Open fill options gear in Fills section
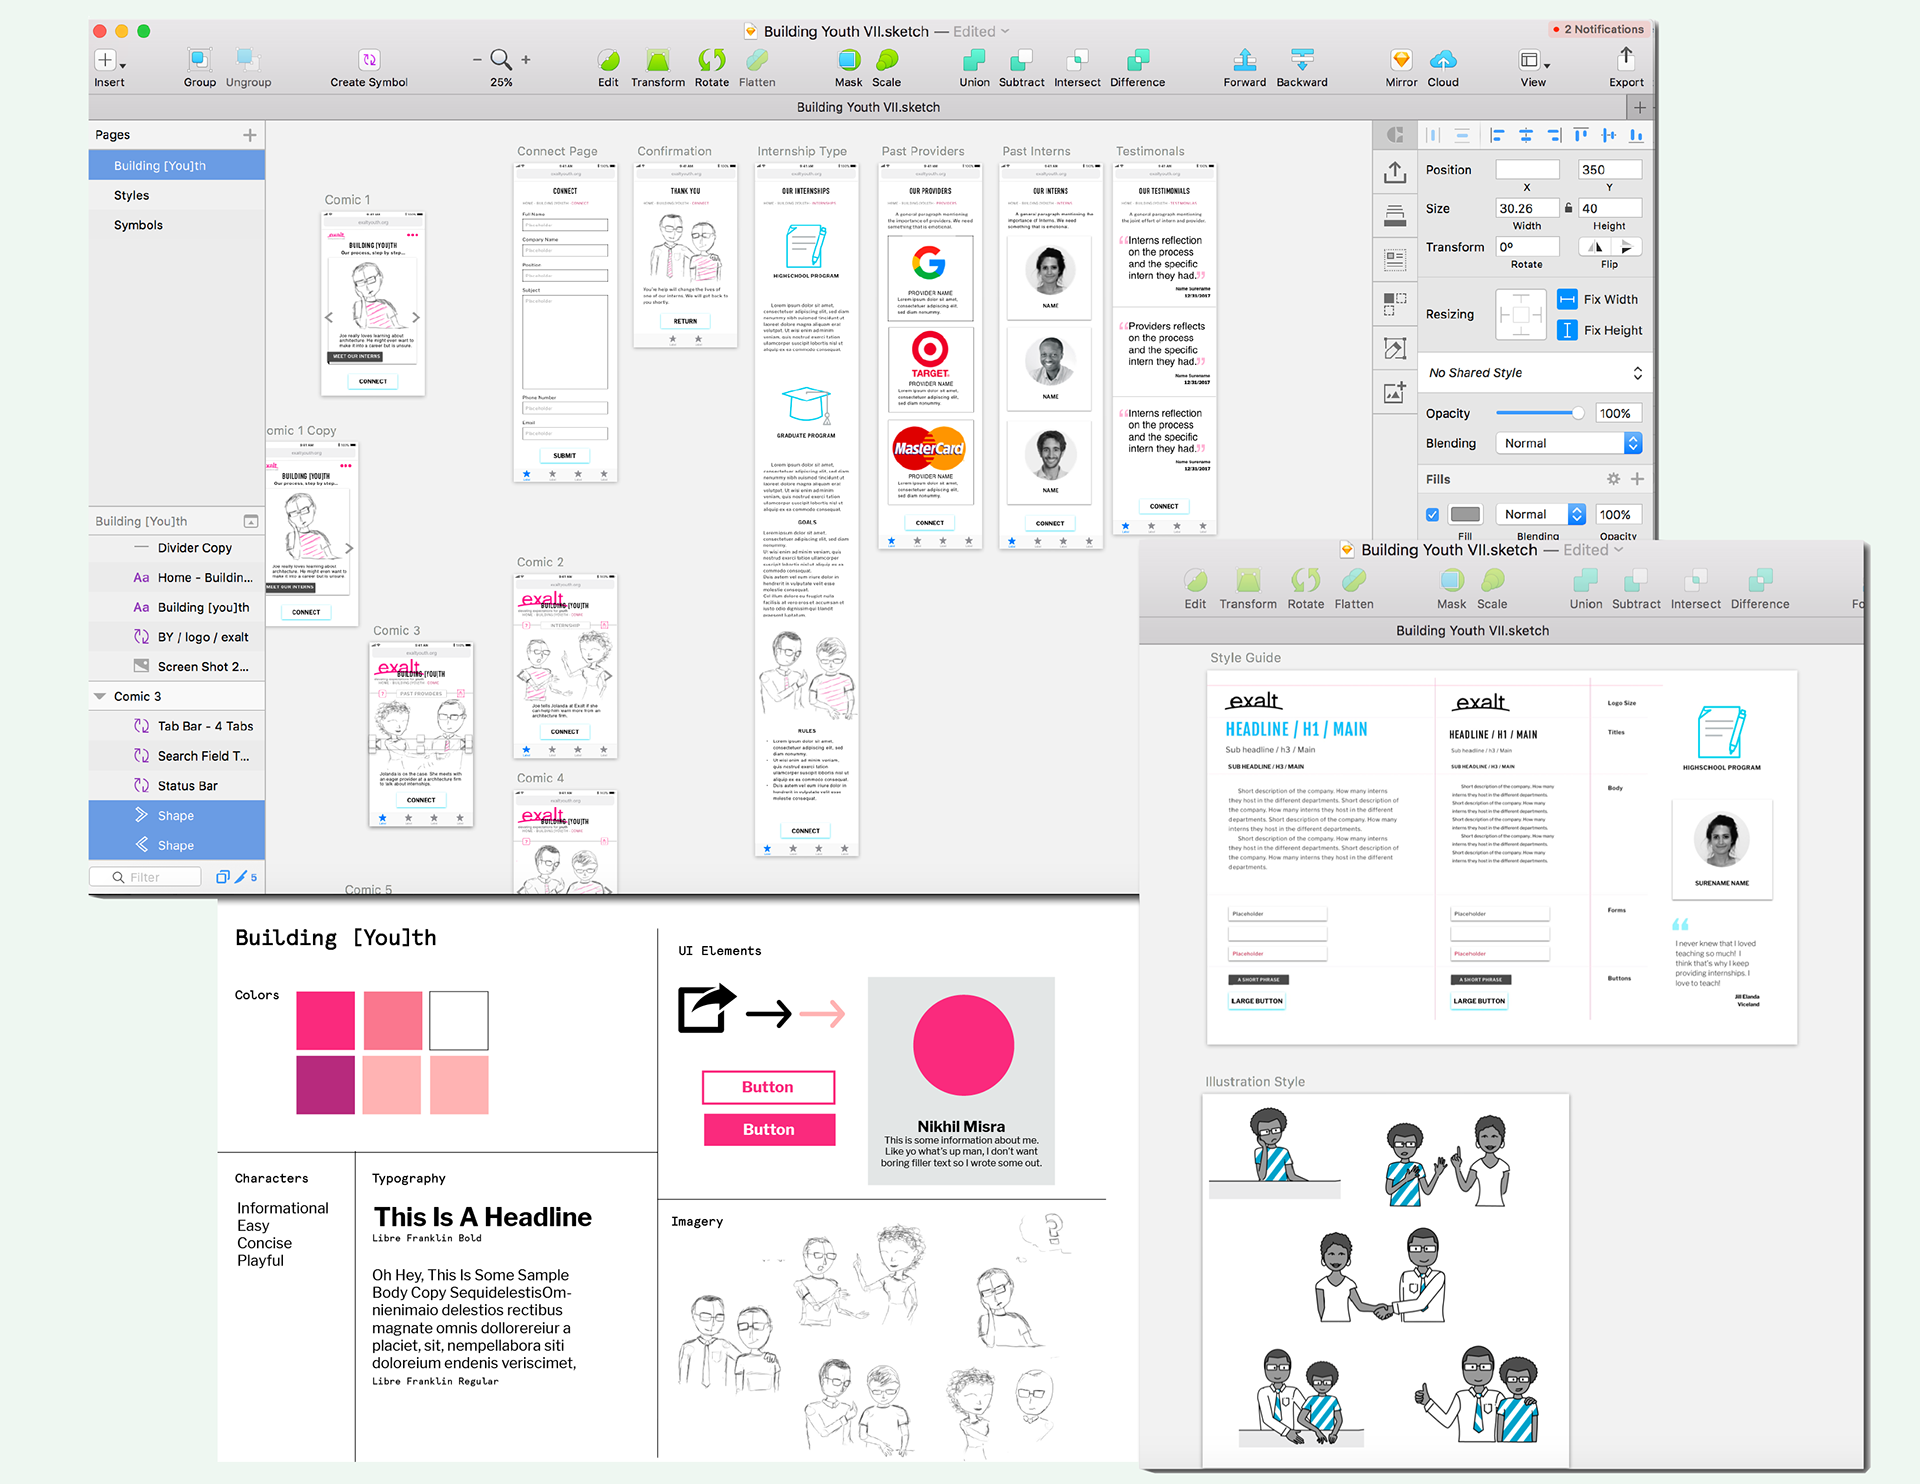 point(1613,479)
